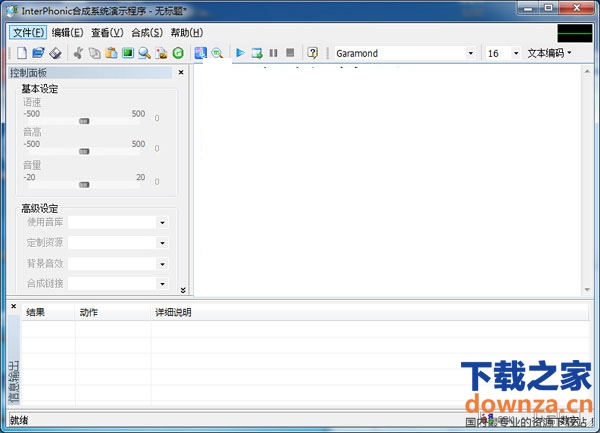Open help with question mark icon

[x=313, y=53]
